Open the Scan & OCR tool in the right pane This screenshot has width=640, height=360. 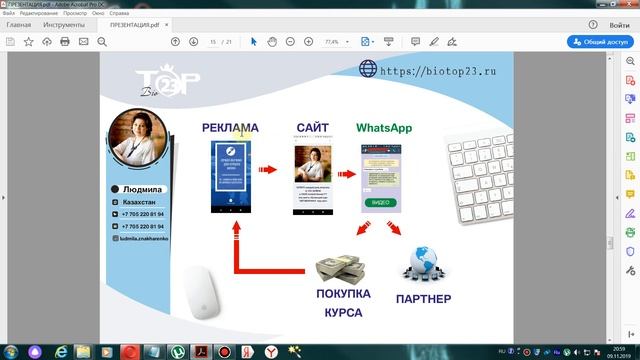pos(630,232)
